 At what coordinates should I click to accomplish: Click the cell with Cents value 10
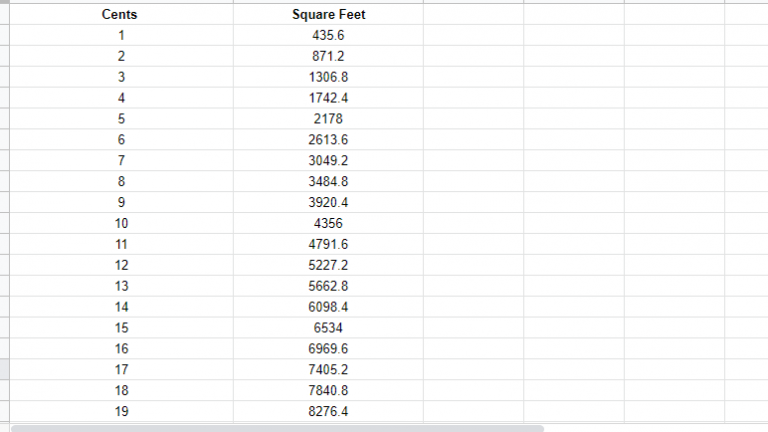pyautogui.click(x=121, y=223)
